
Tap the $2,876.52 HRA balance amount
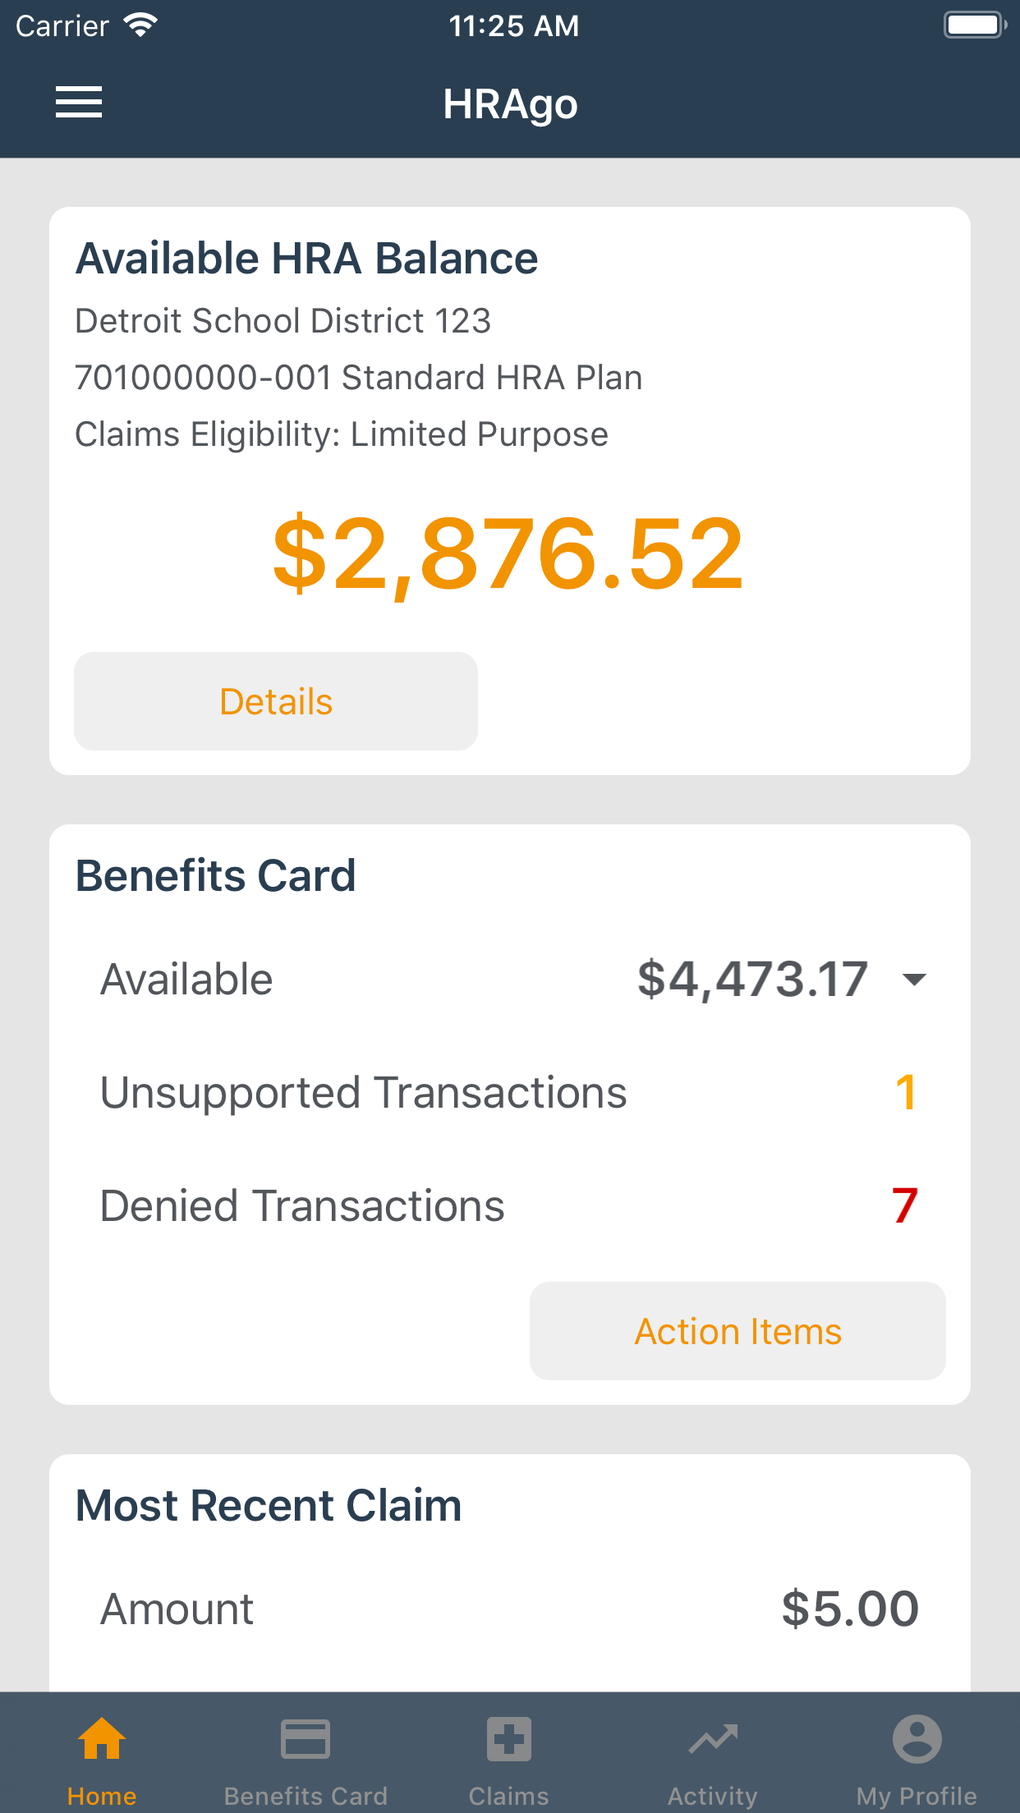(508, 553)
